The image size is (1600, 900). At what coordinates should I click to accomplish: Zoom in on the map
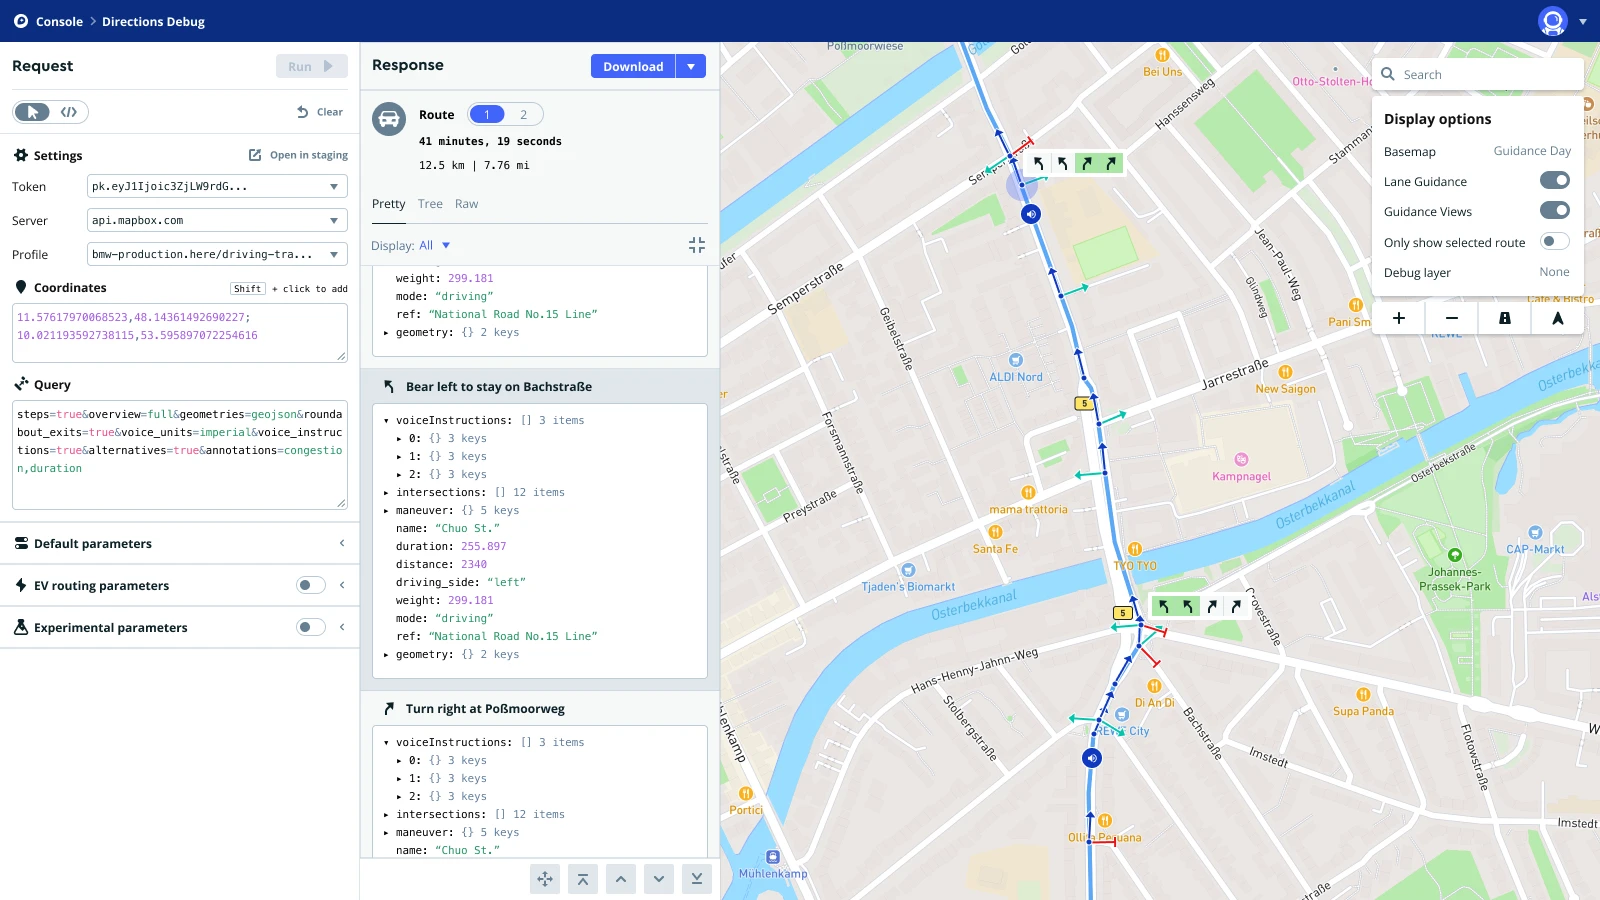click(1400, 317)
